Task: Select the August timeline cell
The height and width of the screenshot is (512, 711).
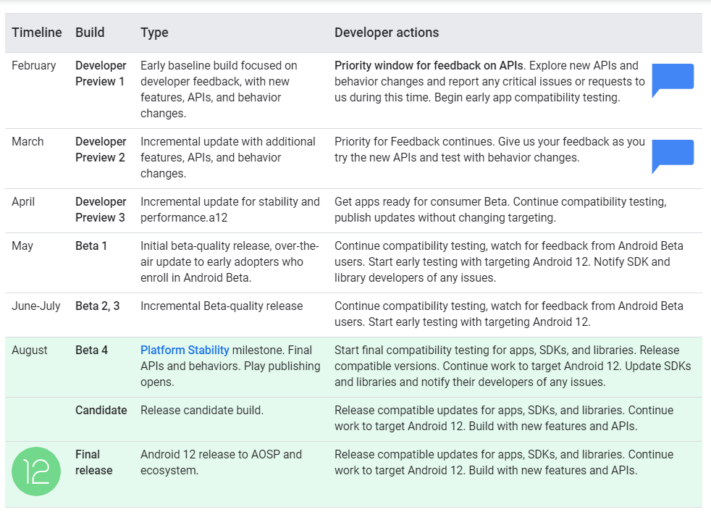Action: [x=29, y=350]
